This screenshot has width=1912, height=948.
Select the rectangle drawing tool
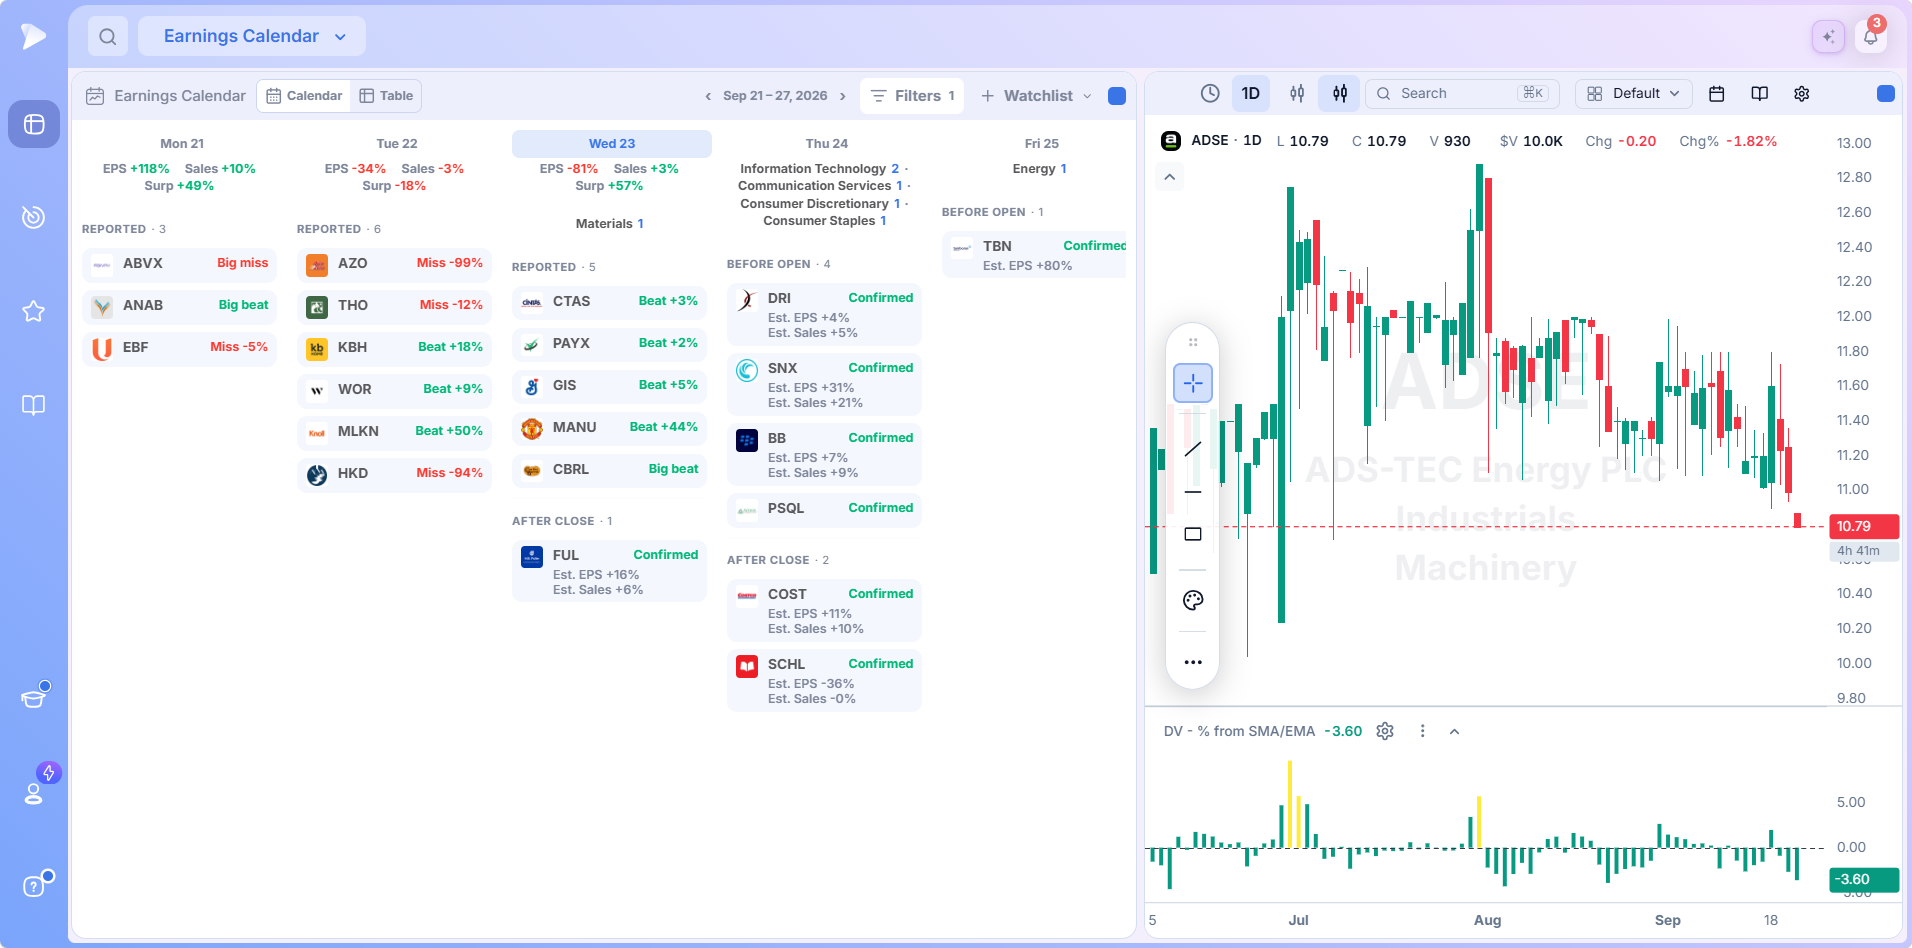[x=1193, y=534]
